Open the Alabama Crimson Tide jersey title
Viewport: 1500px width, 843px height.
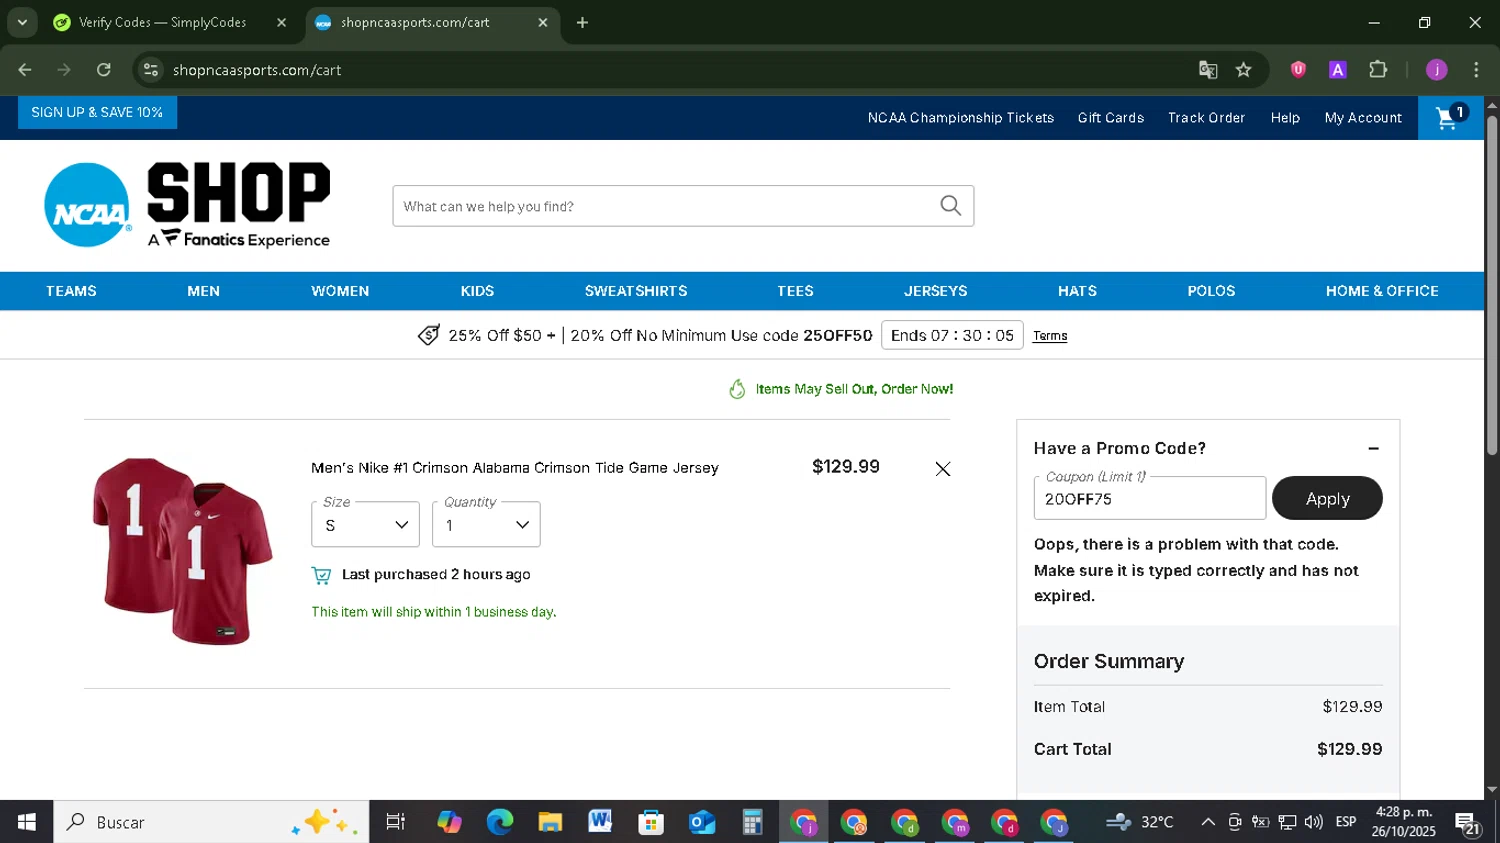click(515, 468)
